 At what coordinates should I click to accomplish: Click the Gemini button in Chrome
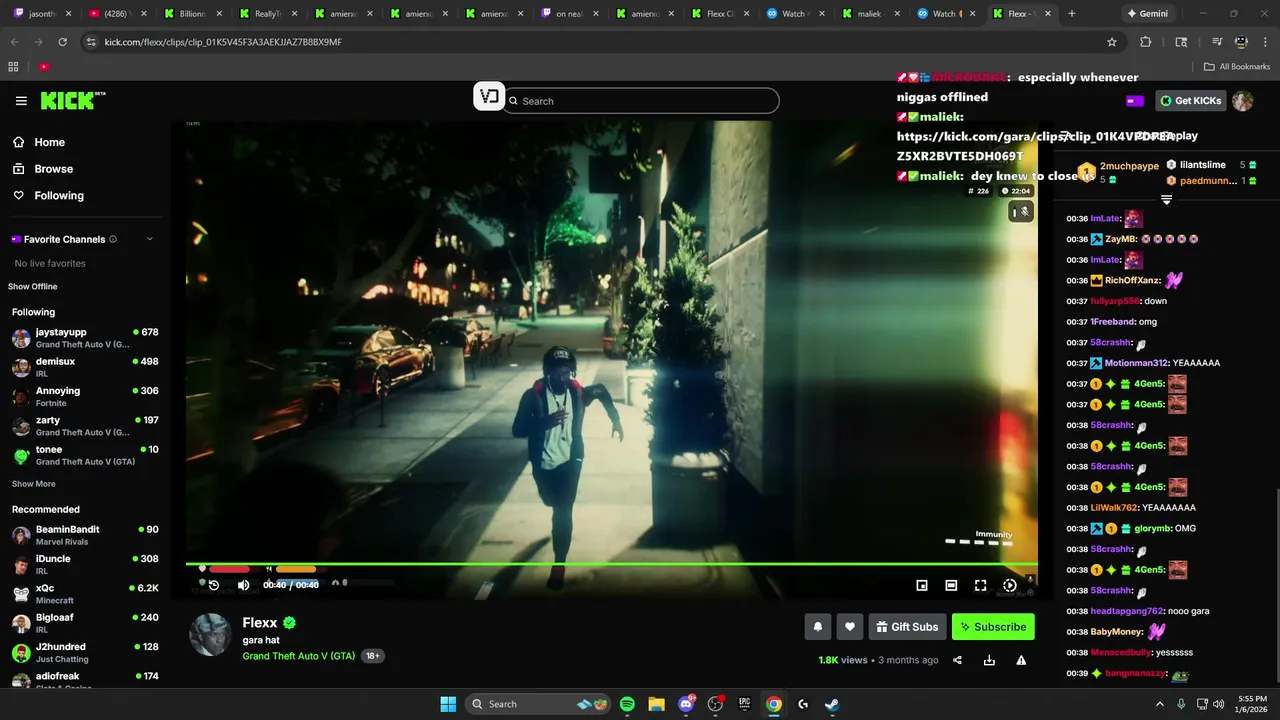pos(1147,14)
